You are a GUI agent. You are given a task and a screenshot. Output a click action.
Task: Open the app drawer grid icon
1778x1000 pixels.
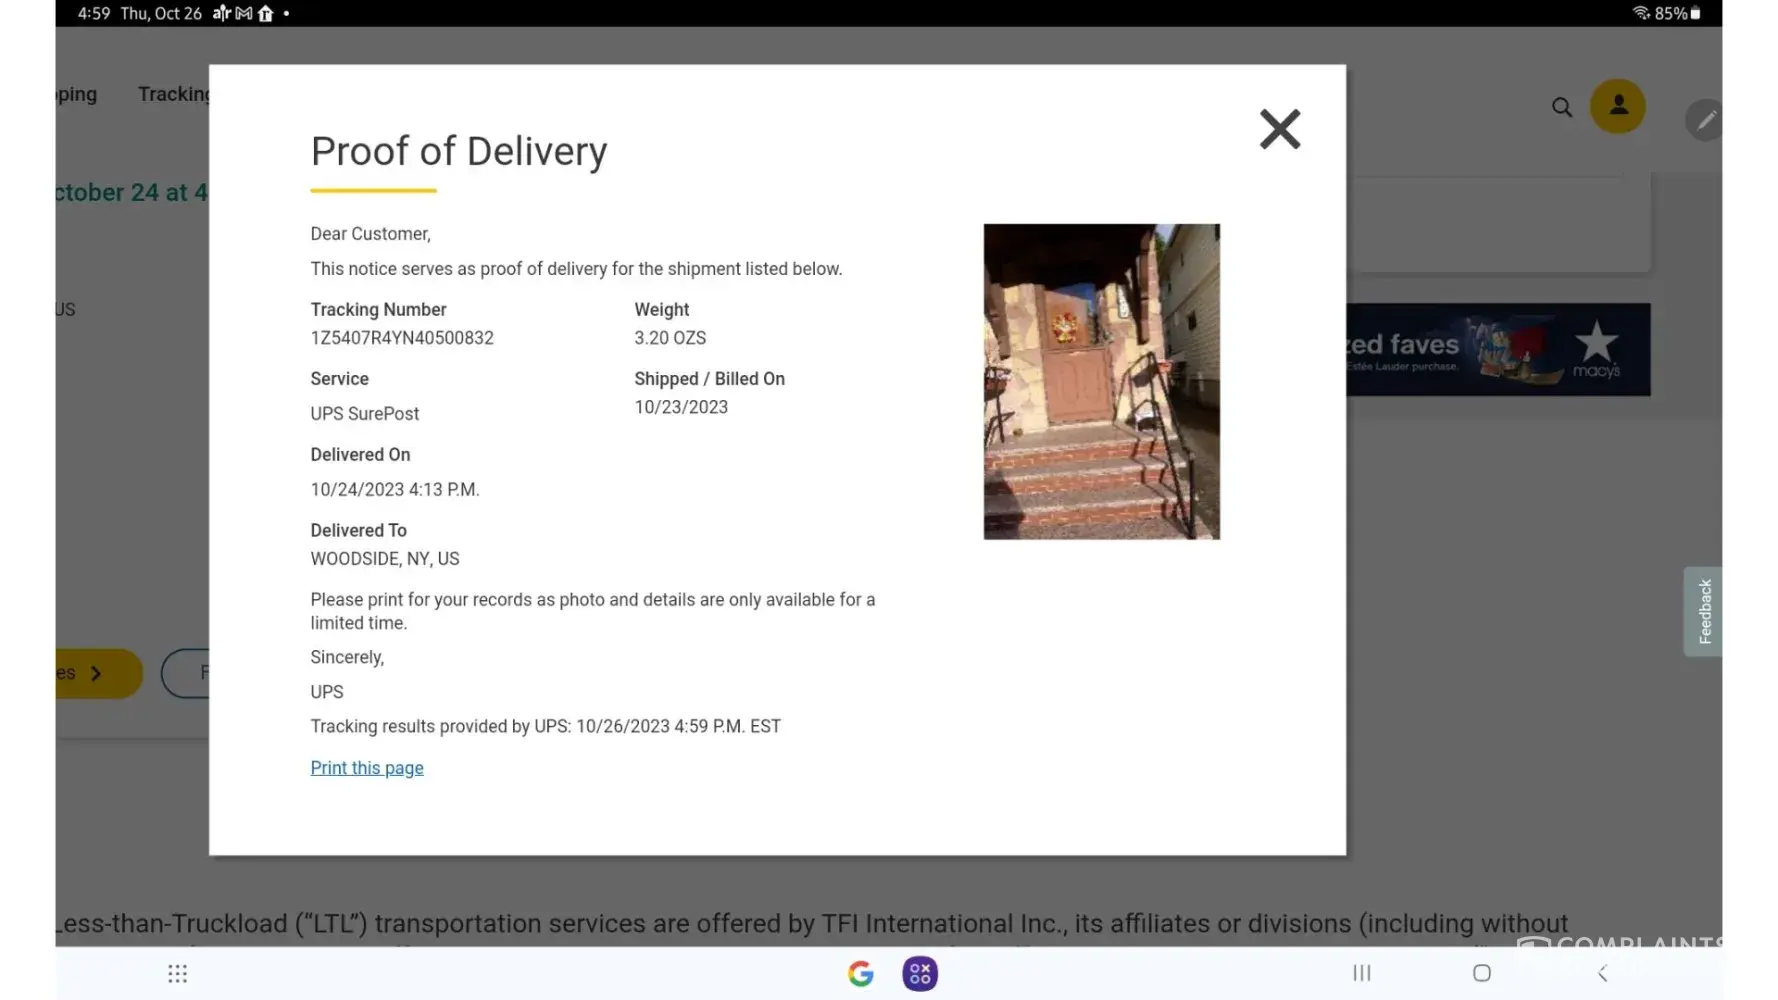[178, 973]
